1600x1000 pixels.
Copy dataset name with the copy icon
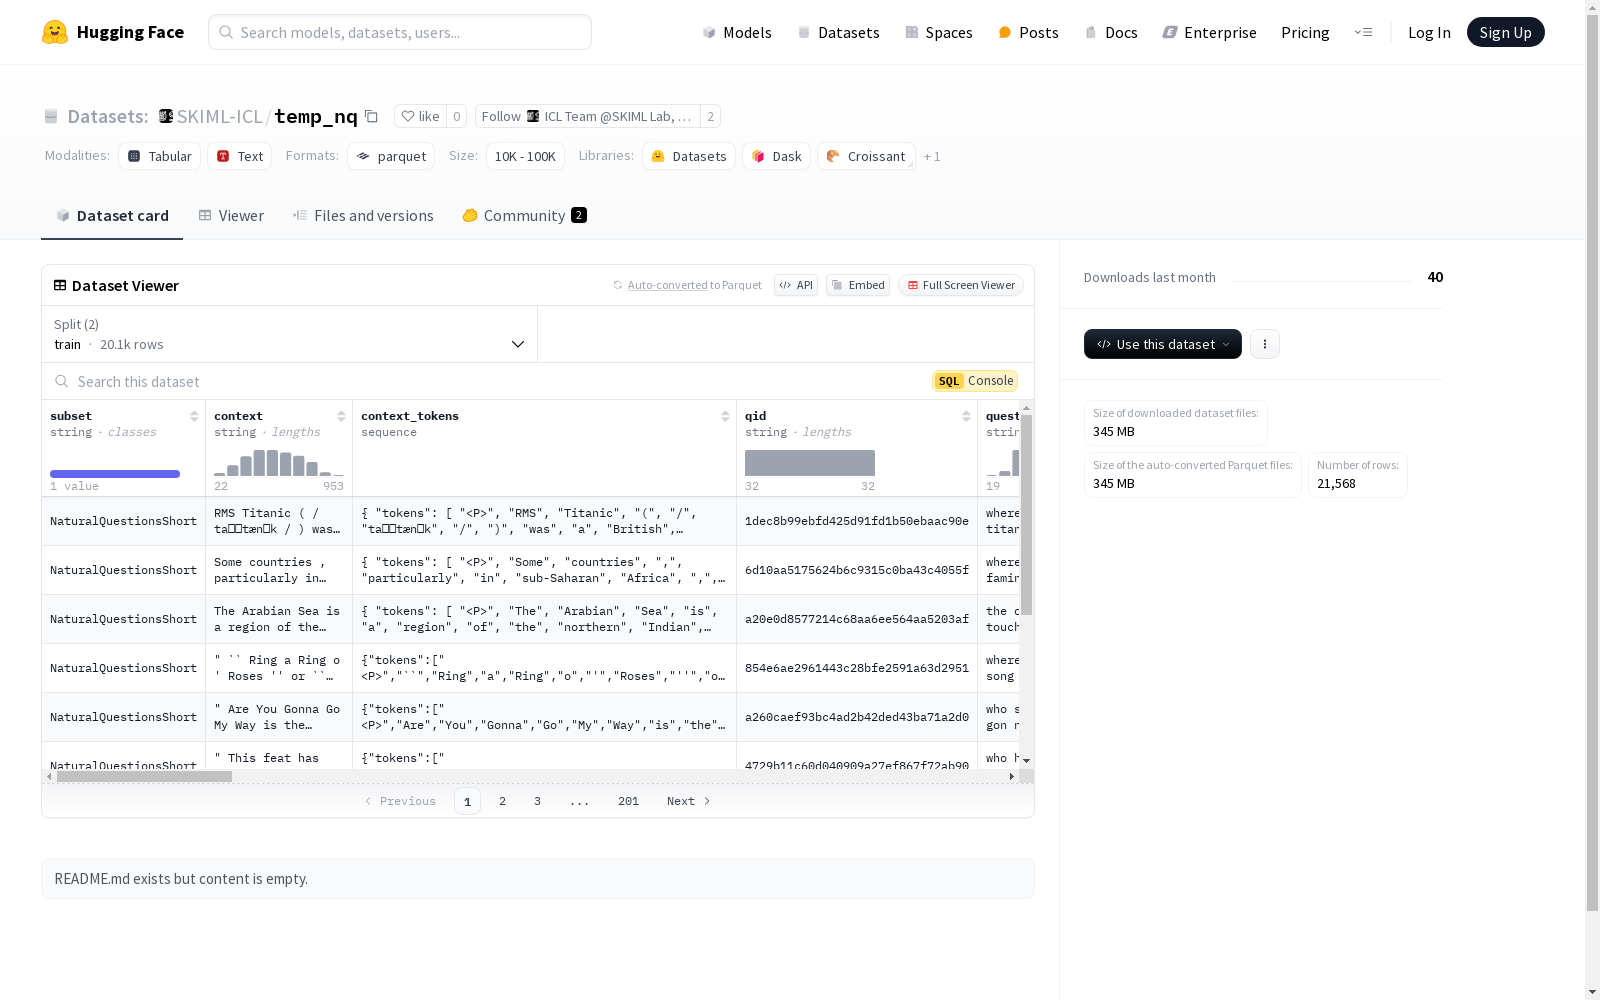(x=371, y=116)
